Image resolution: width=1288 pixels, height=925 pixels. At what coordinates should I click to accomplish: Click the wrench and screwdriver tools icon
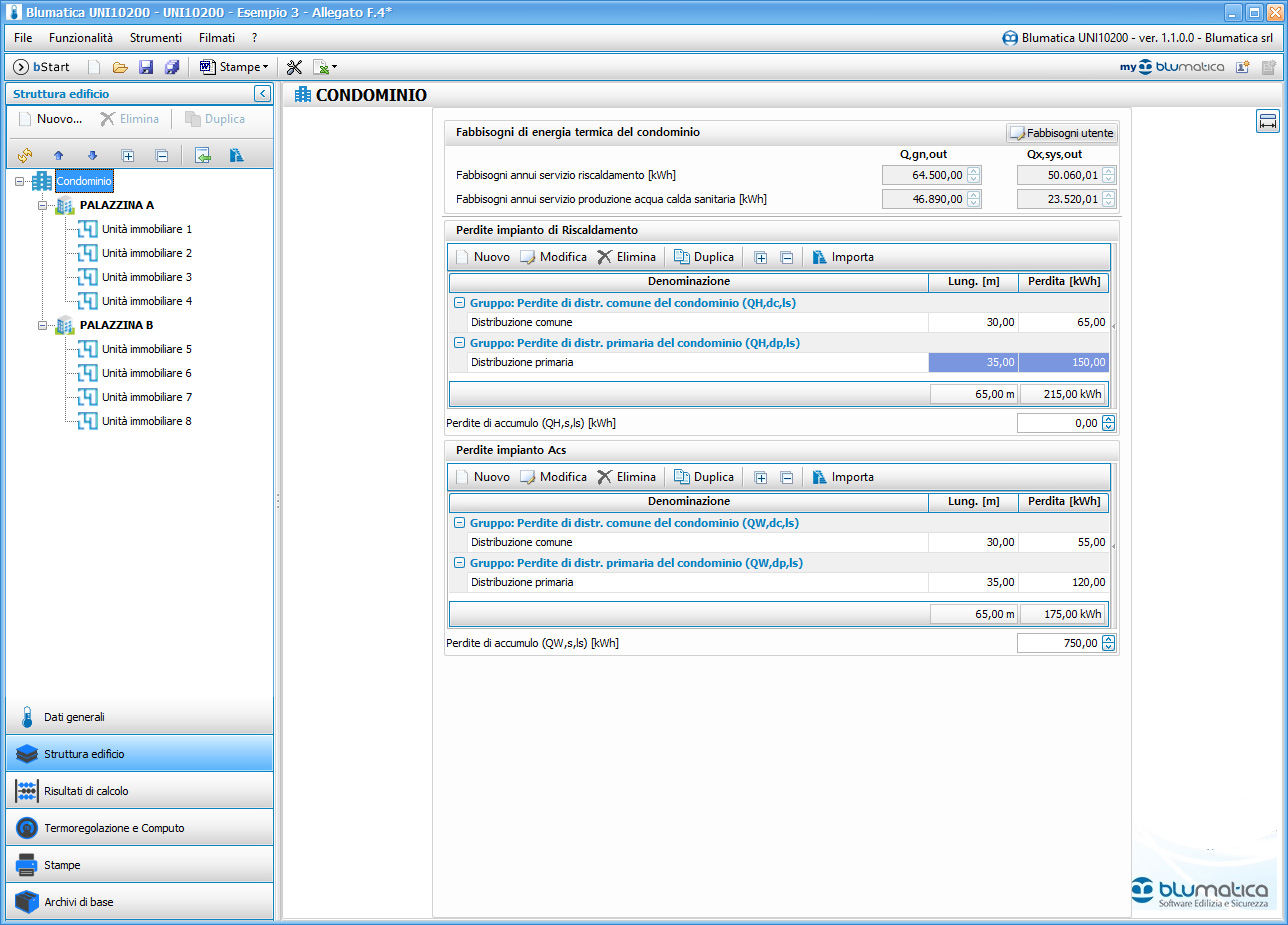[x=294, y=67]
